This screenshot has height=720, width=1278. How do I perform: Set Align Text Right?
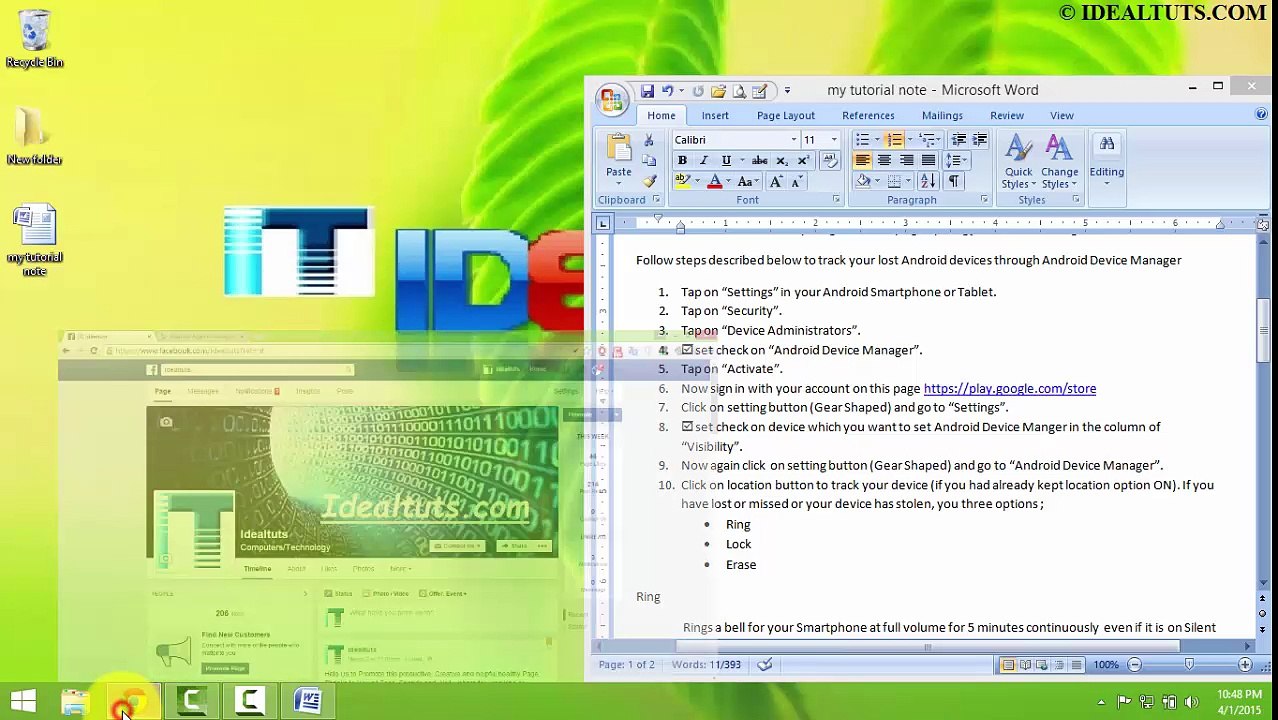[x=906, y=160]
